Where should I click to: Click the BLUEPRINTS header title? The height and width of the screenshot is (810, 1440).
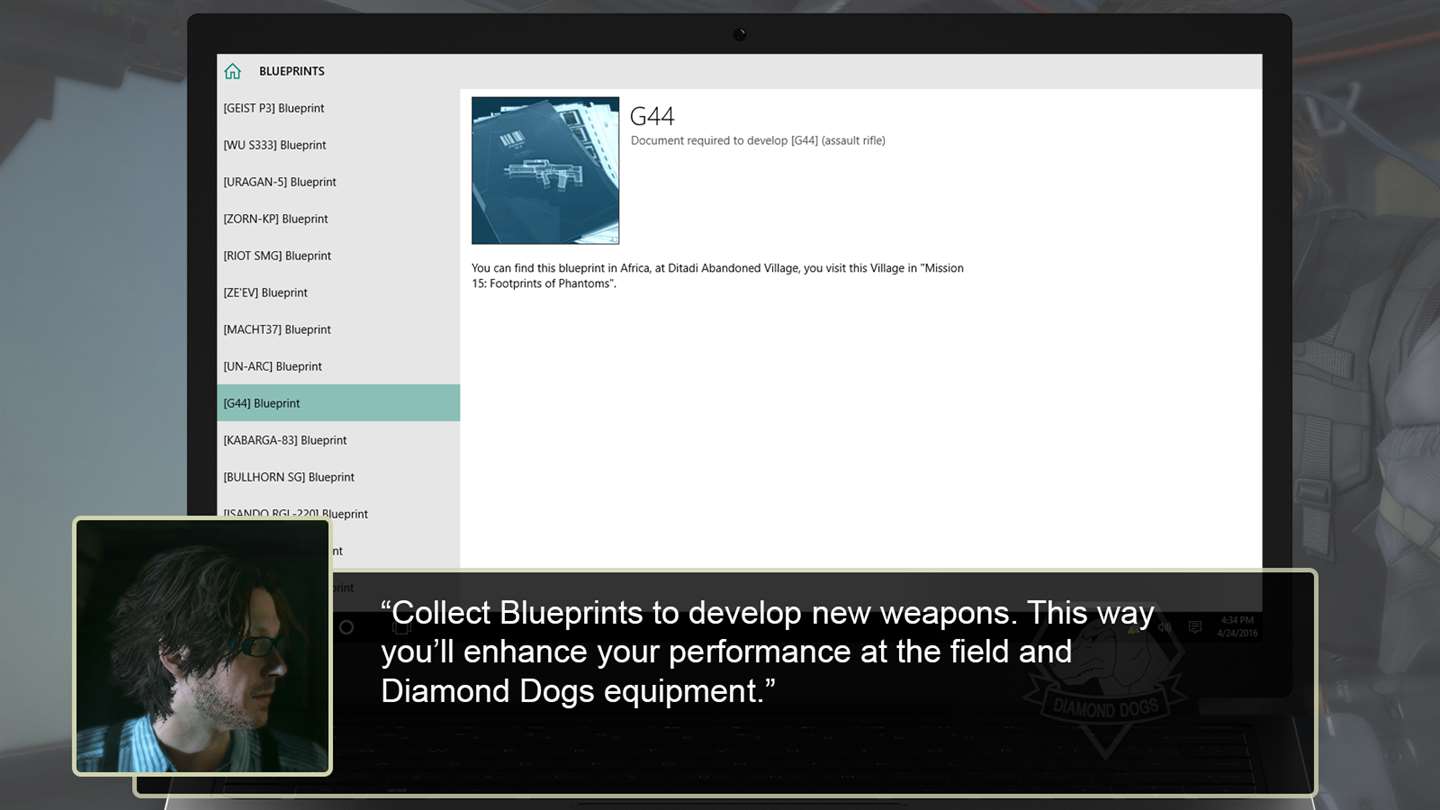[x=292, y=71]
